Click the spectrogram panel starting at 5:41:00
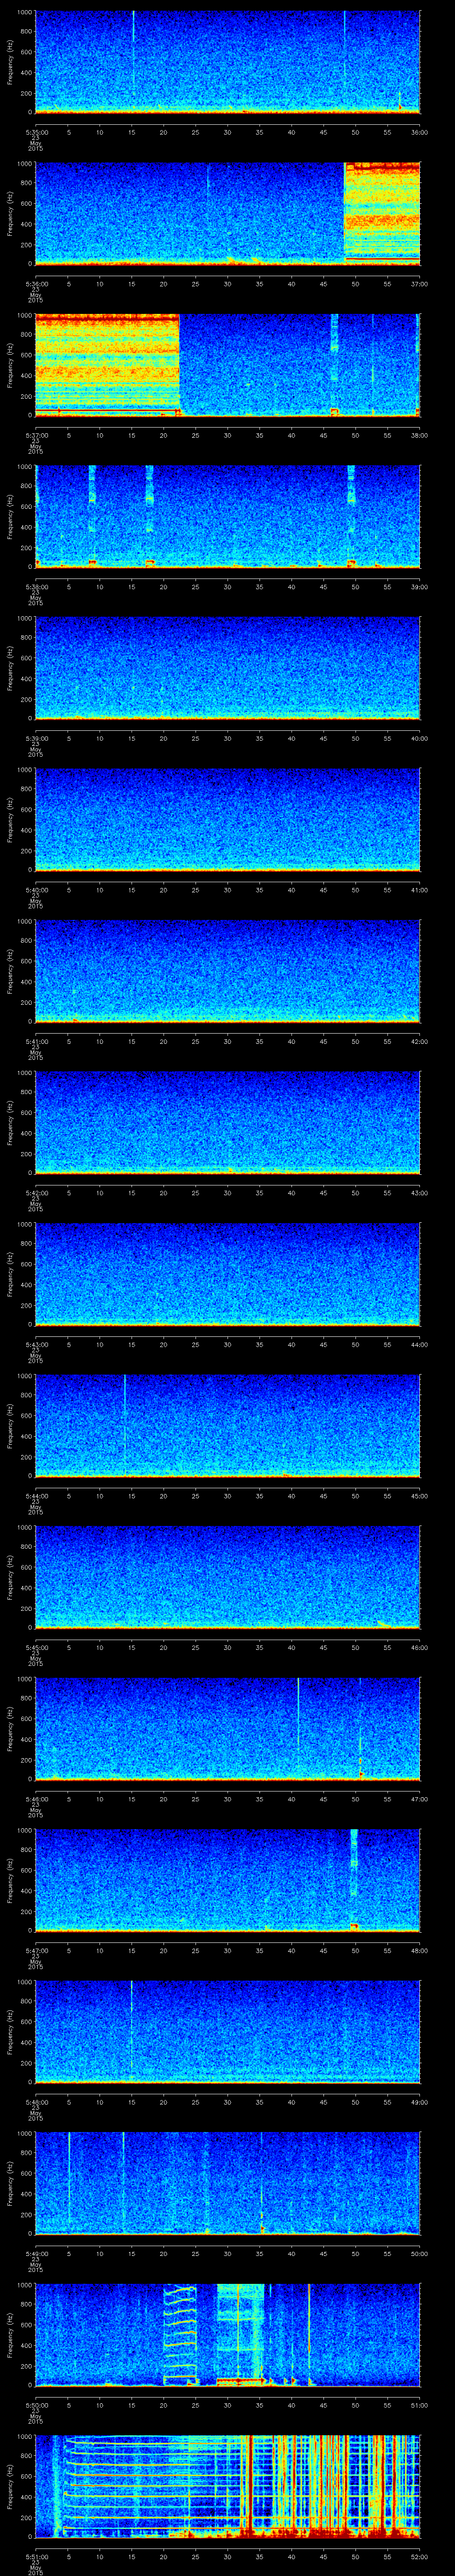The image size is (455, 2576). click(x=227, y=971)
